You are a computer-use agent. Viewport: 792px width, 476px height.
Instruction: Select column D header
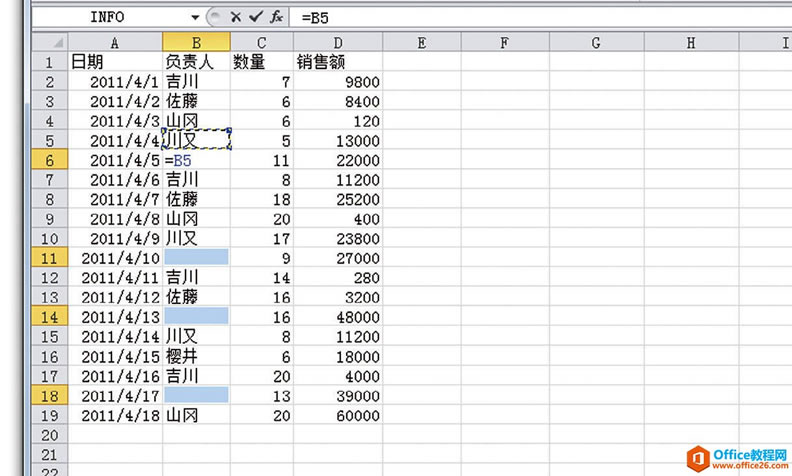pyautogui.click(x=338, y=42)
